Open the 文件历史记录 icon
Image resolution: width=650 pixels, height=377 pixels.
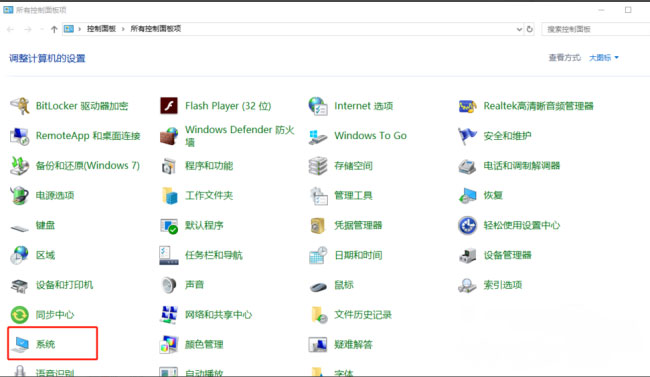(319, 315)
